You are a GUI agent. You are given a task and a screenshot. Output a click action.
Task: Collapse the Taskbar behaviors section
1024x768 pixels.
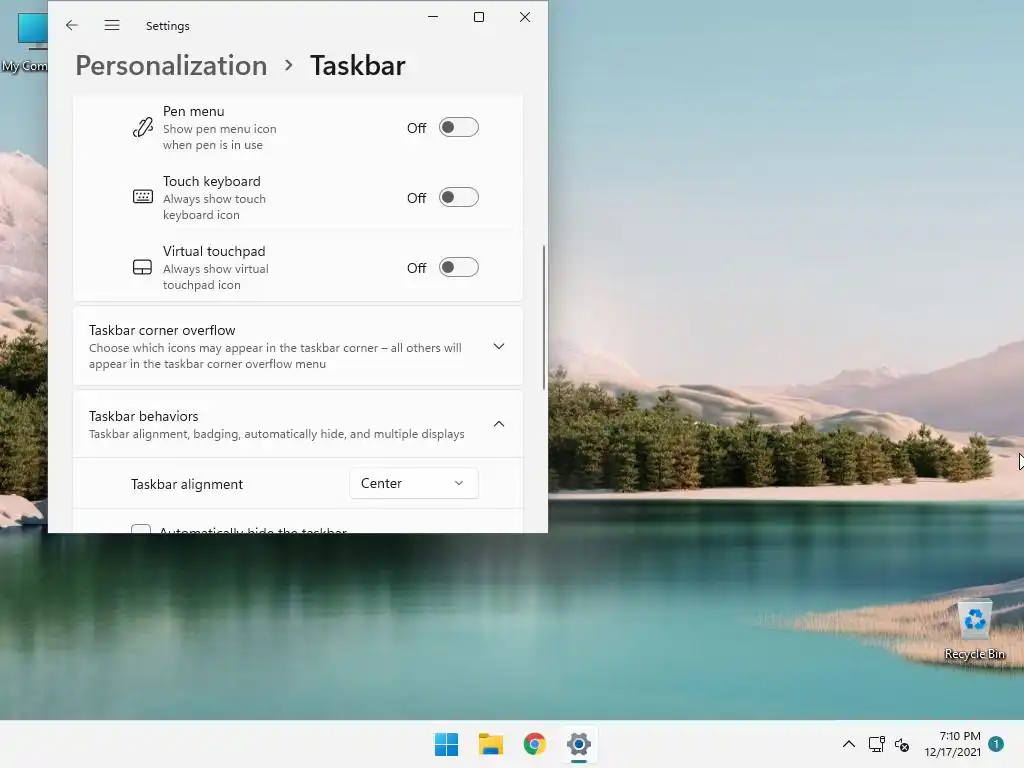pyautogui.click(x=298, y=424)
